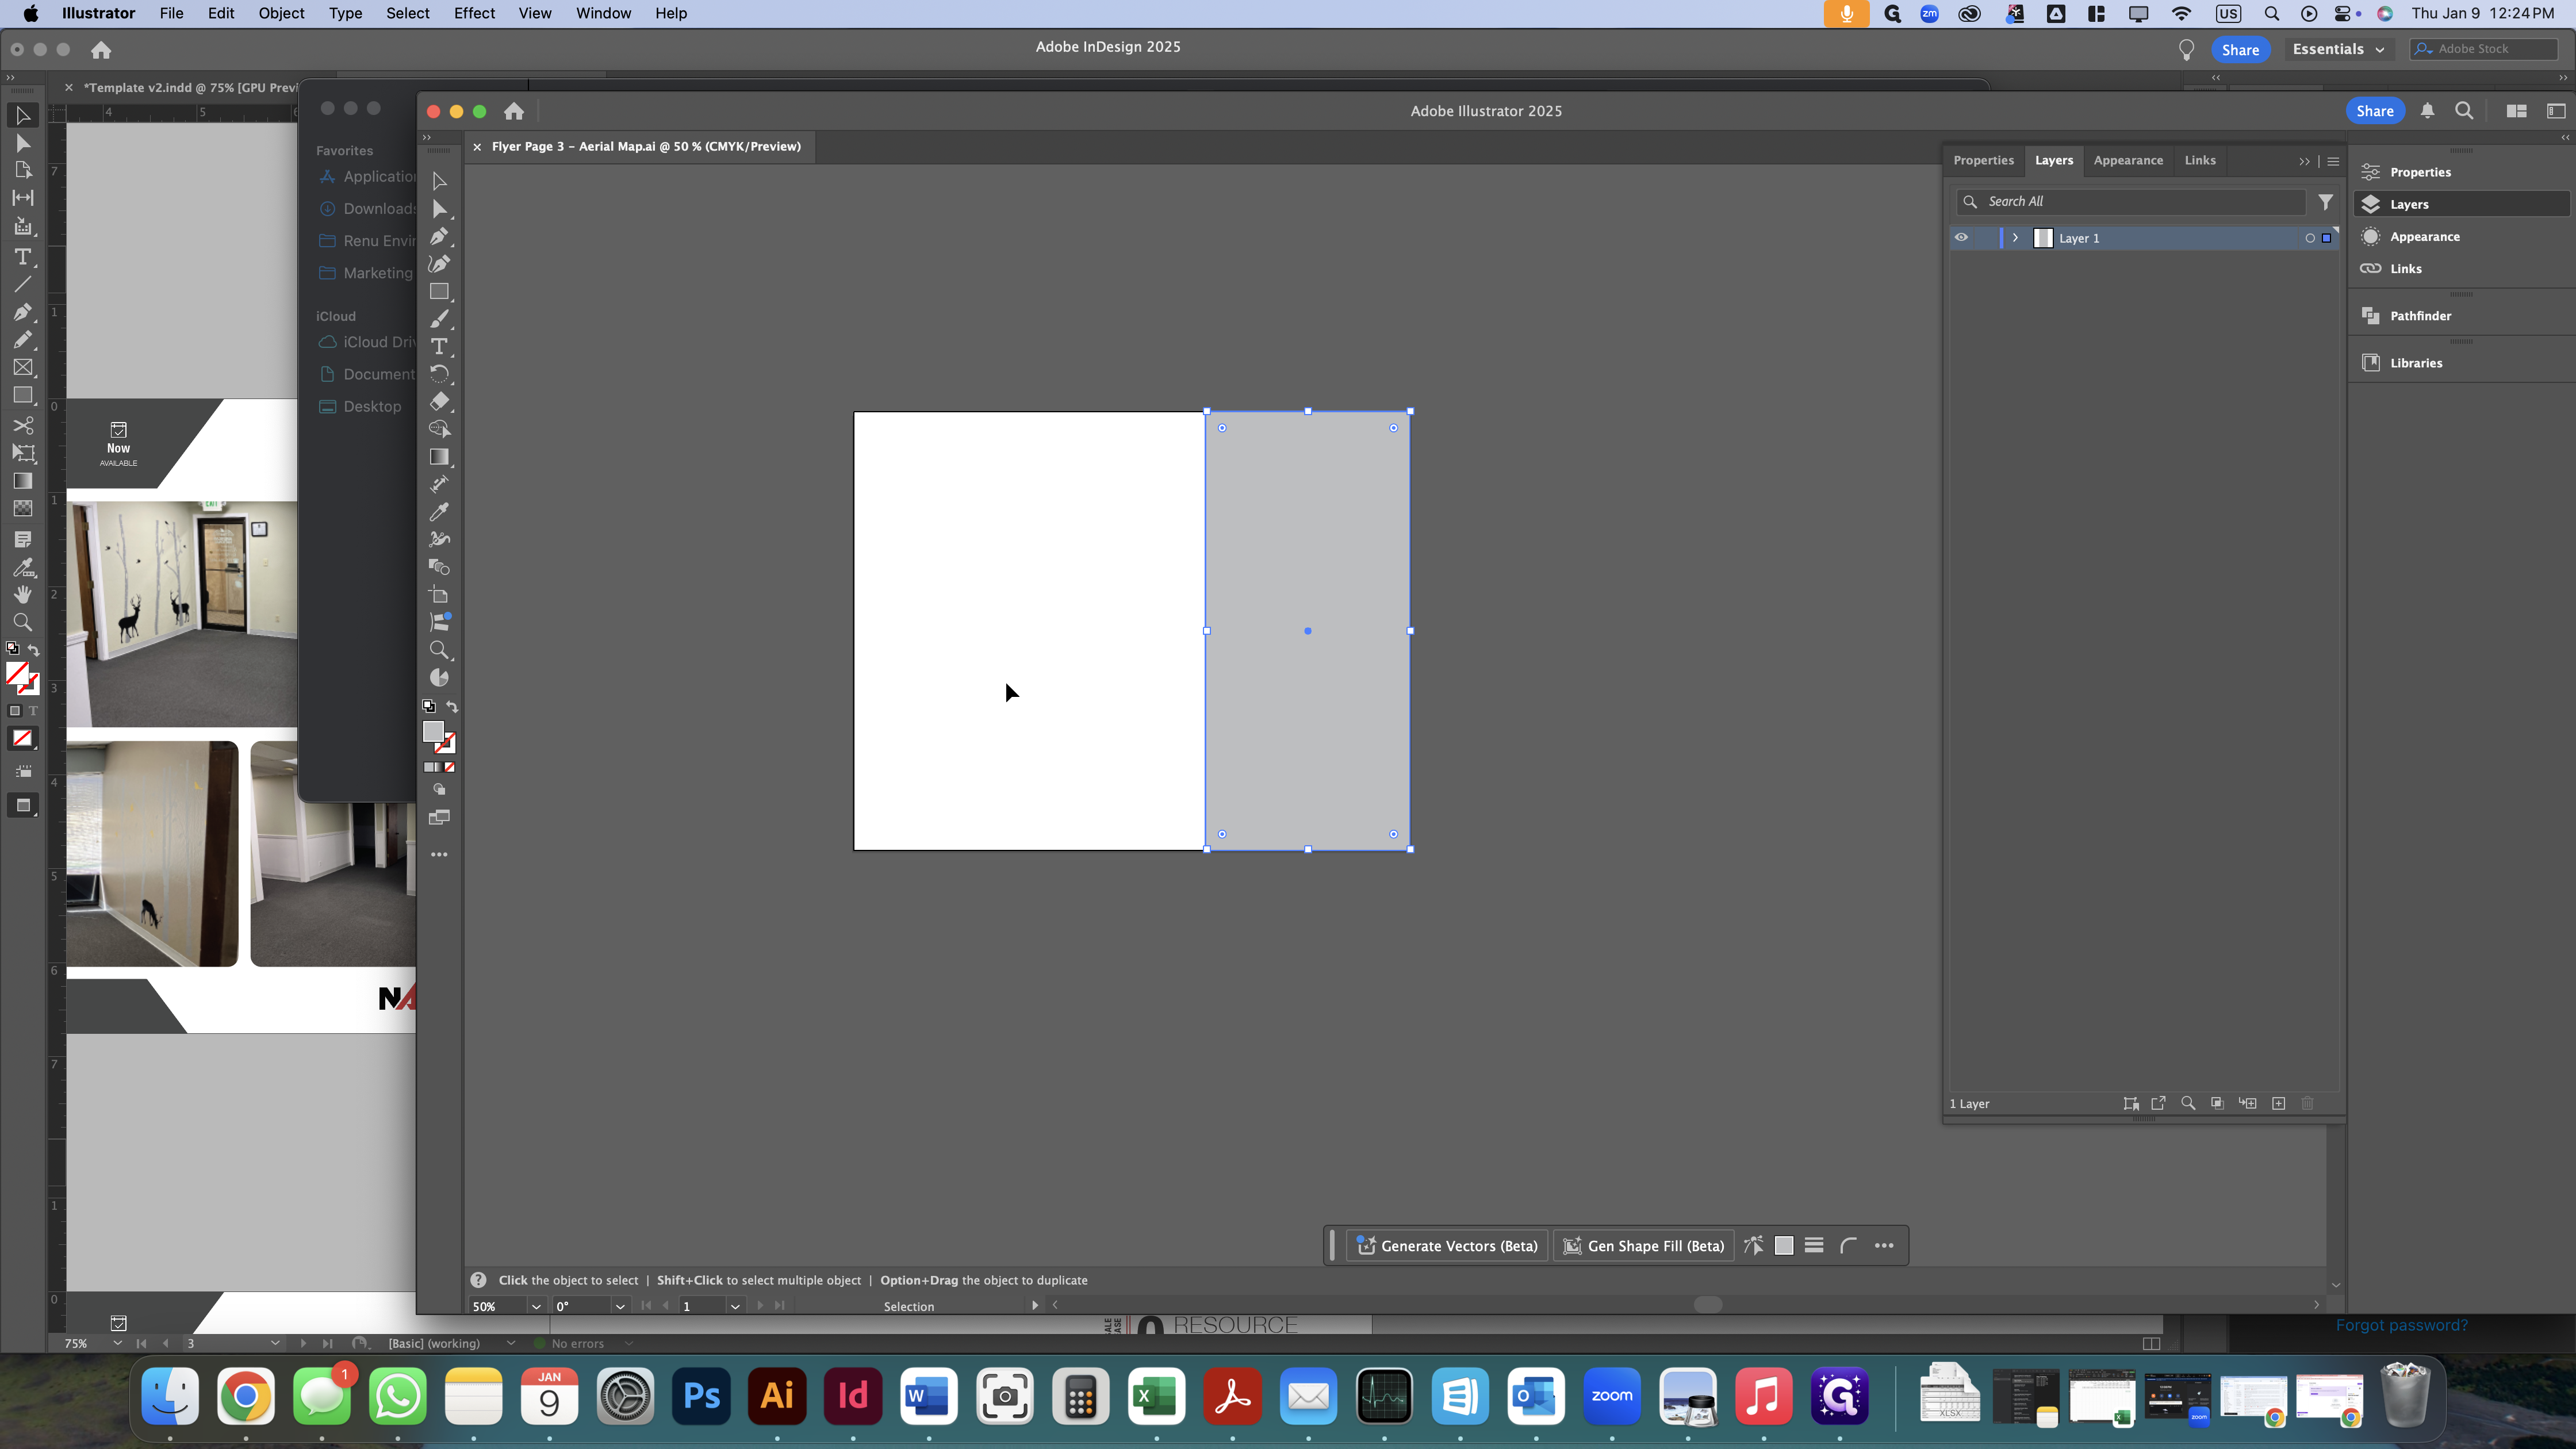Click Locate Object icon in Layers panel

(2188, 1103)
